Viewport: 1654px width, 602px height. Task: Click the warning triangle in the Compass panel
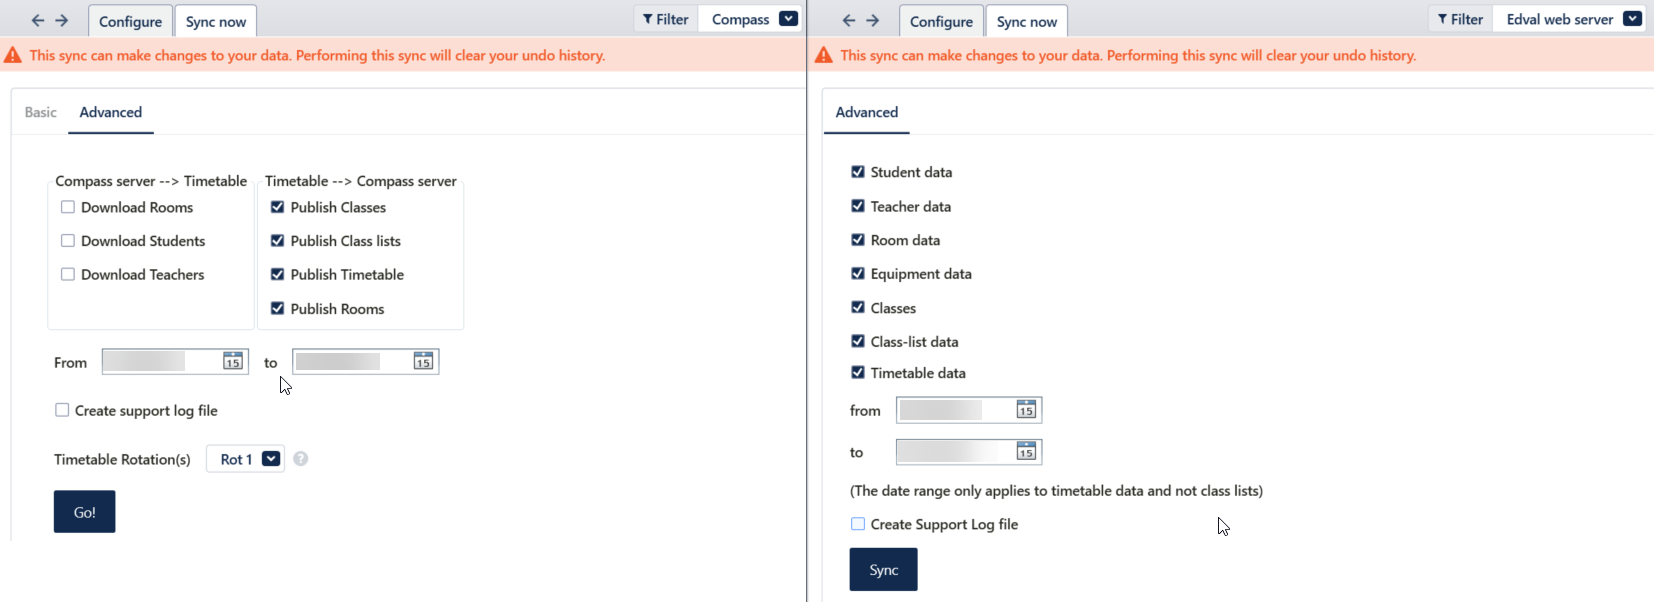coord(13,55)
